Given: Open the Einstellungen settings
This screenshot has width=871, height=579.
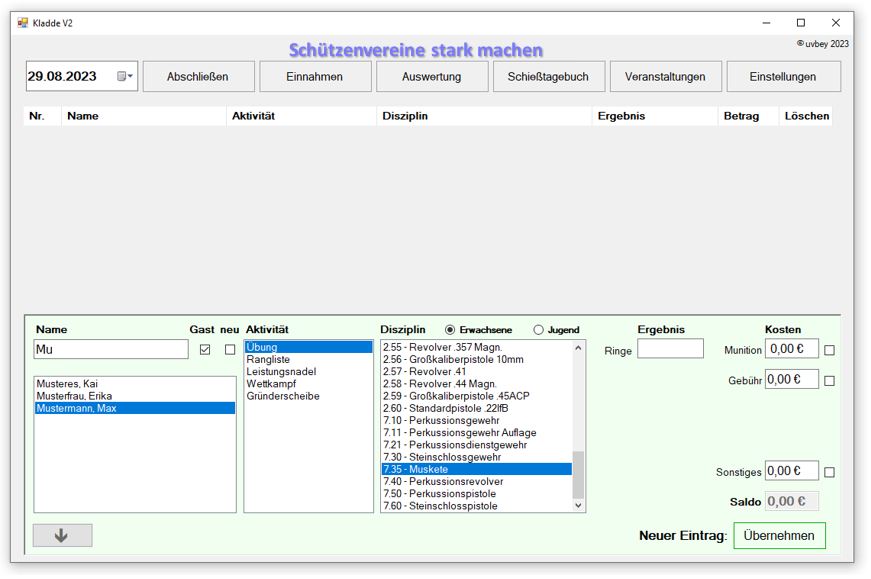Looking at the screenshot, I should tap(783, 77).
